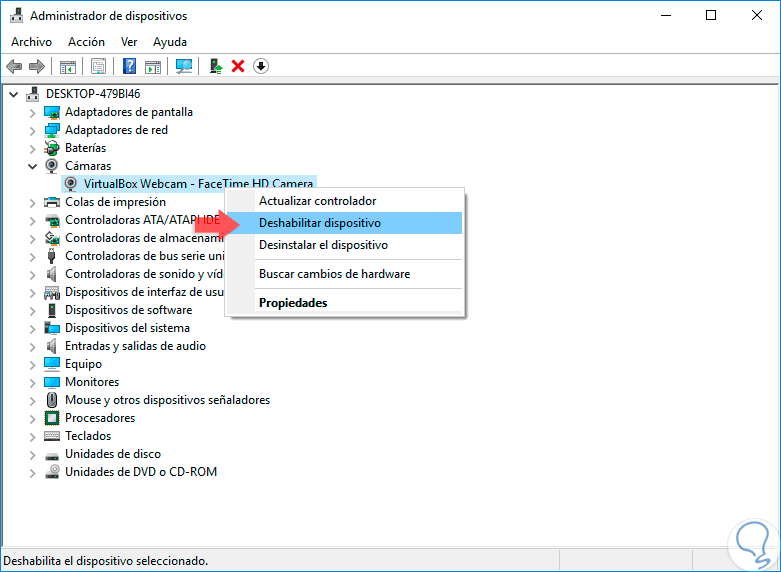The height and width of the screenshot is (572, 781).
Task: Select the DESKTOP-479BI46 computer name
Action: 93,94
